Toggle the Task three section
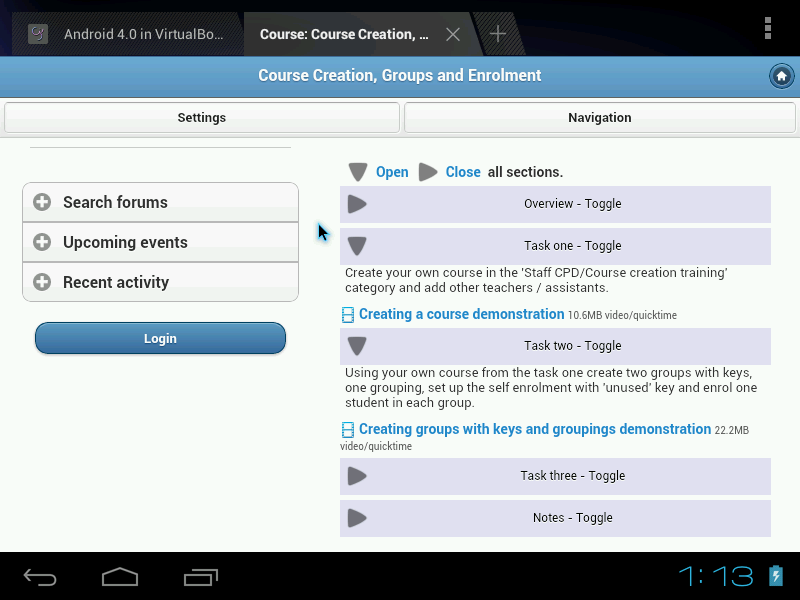This screenshot has height=600, width=800. click(x=555, y=476)
